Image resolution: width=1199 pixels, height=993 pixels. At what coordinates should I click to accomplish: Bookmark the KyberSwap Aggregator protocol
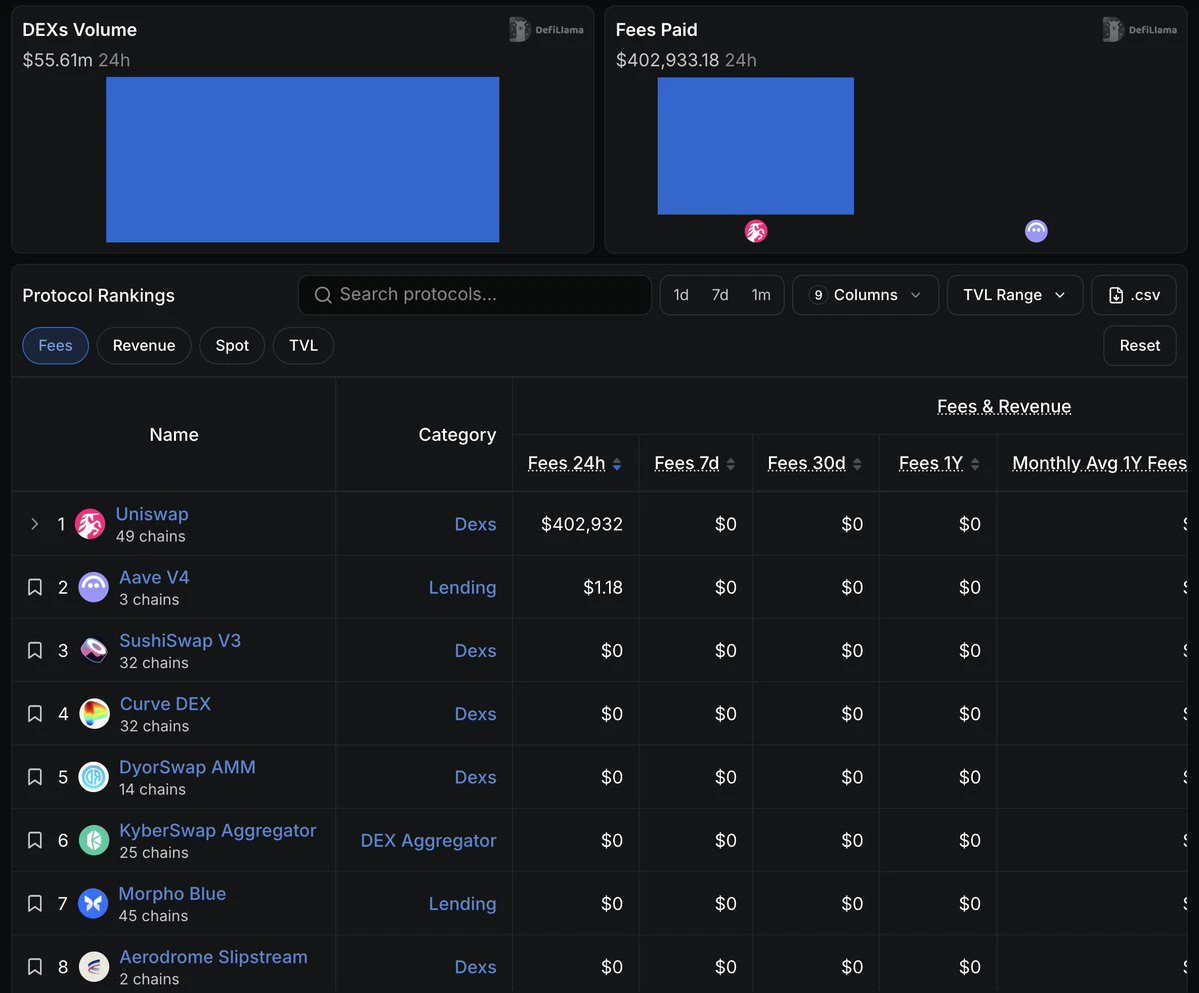(x=34, y=840)
